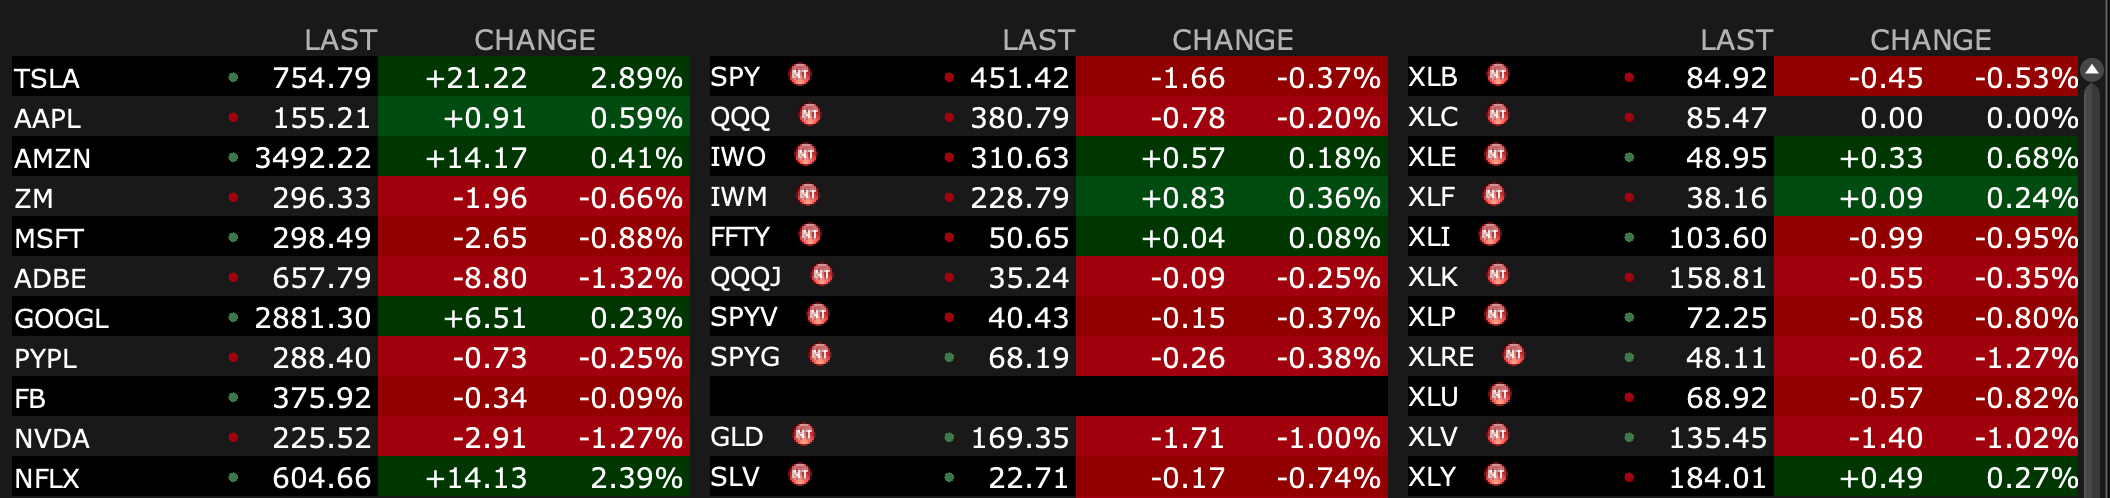Click the scrollbar up arrow
2110x498 pixels.
[2092, 70]
